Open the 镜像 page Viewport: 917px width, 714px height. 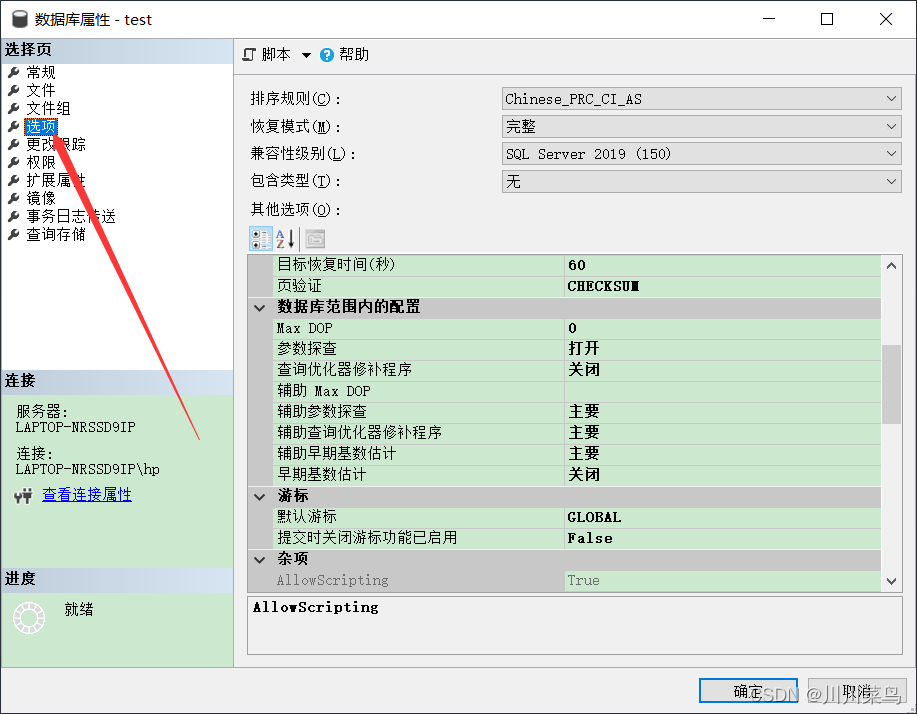click(41, 198)
